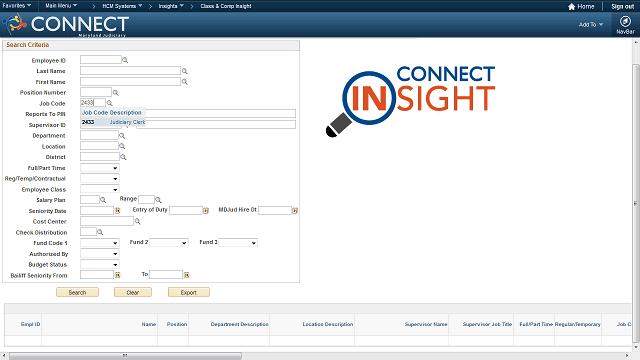Open the Entry of Duty calendar picker
The width and height of the screenshot is (640, 360).
coord(206,211)
